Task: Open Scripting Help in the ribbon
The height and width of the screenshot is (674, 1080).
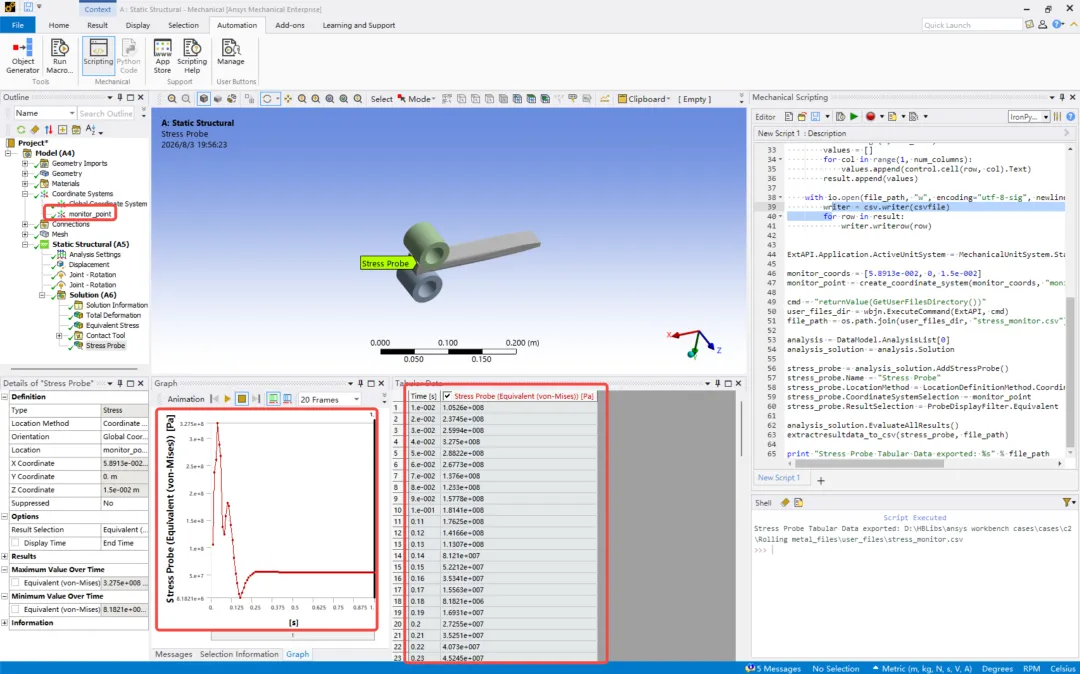Action: [x=192, y=56]
